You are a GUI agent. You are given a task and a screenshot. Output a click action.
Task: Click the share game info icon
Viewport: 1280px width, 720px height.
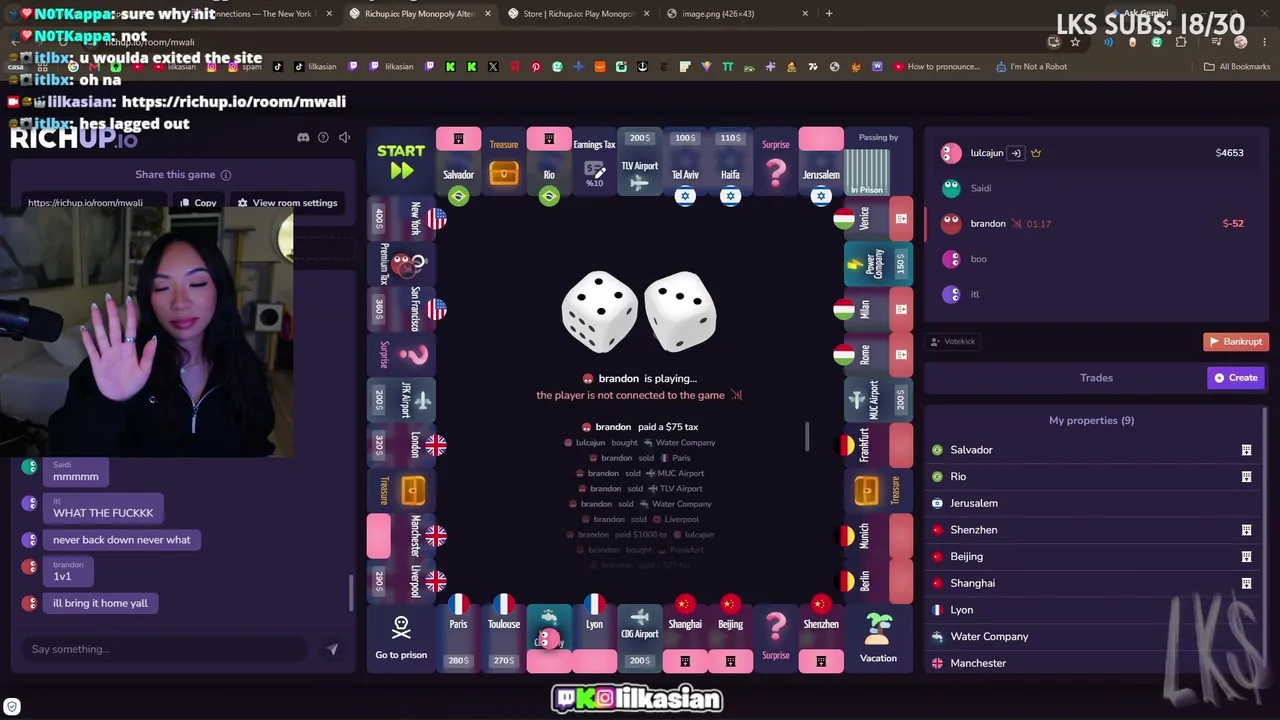tap(226, 175)
